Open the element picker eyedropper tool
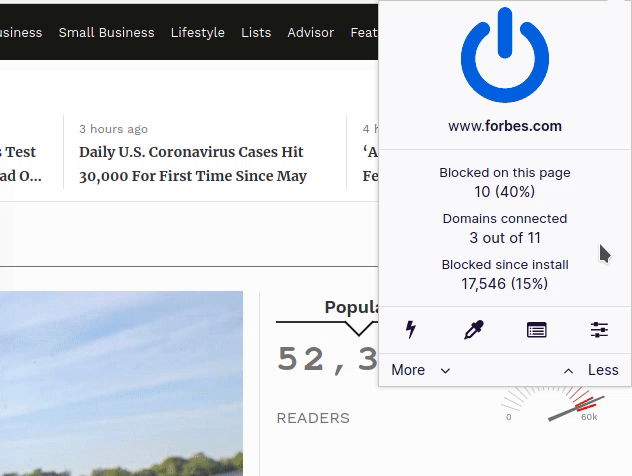Image resolution: width=632 pixels, height=476 pixels. (x=474, y=329)
